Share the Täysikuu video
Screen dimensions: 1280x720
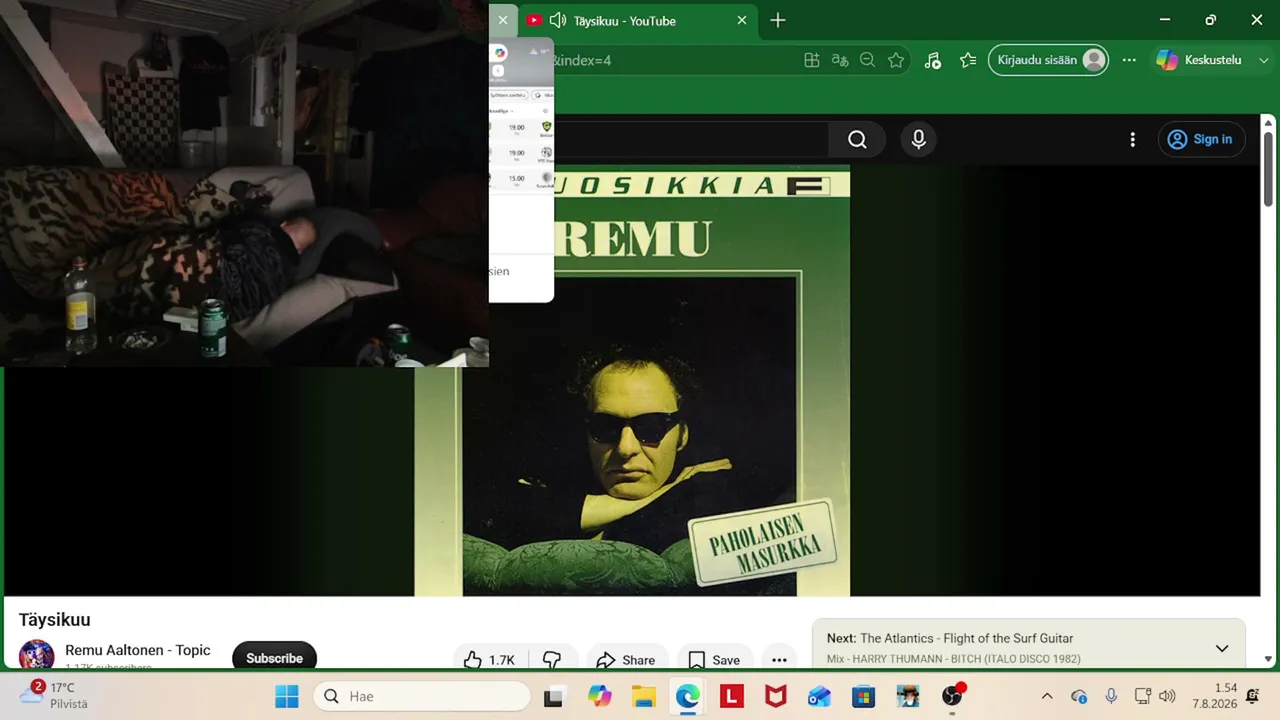tap(626, 660)
